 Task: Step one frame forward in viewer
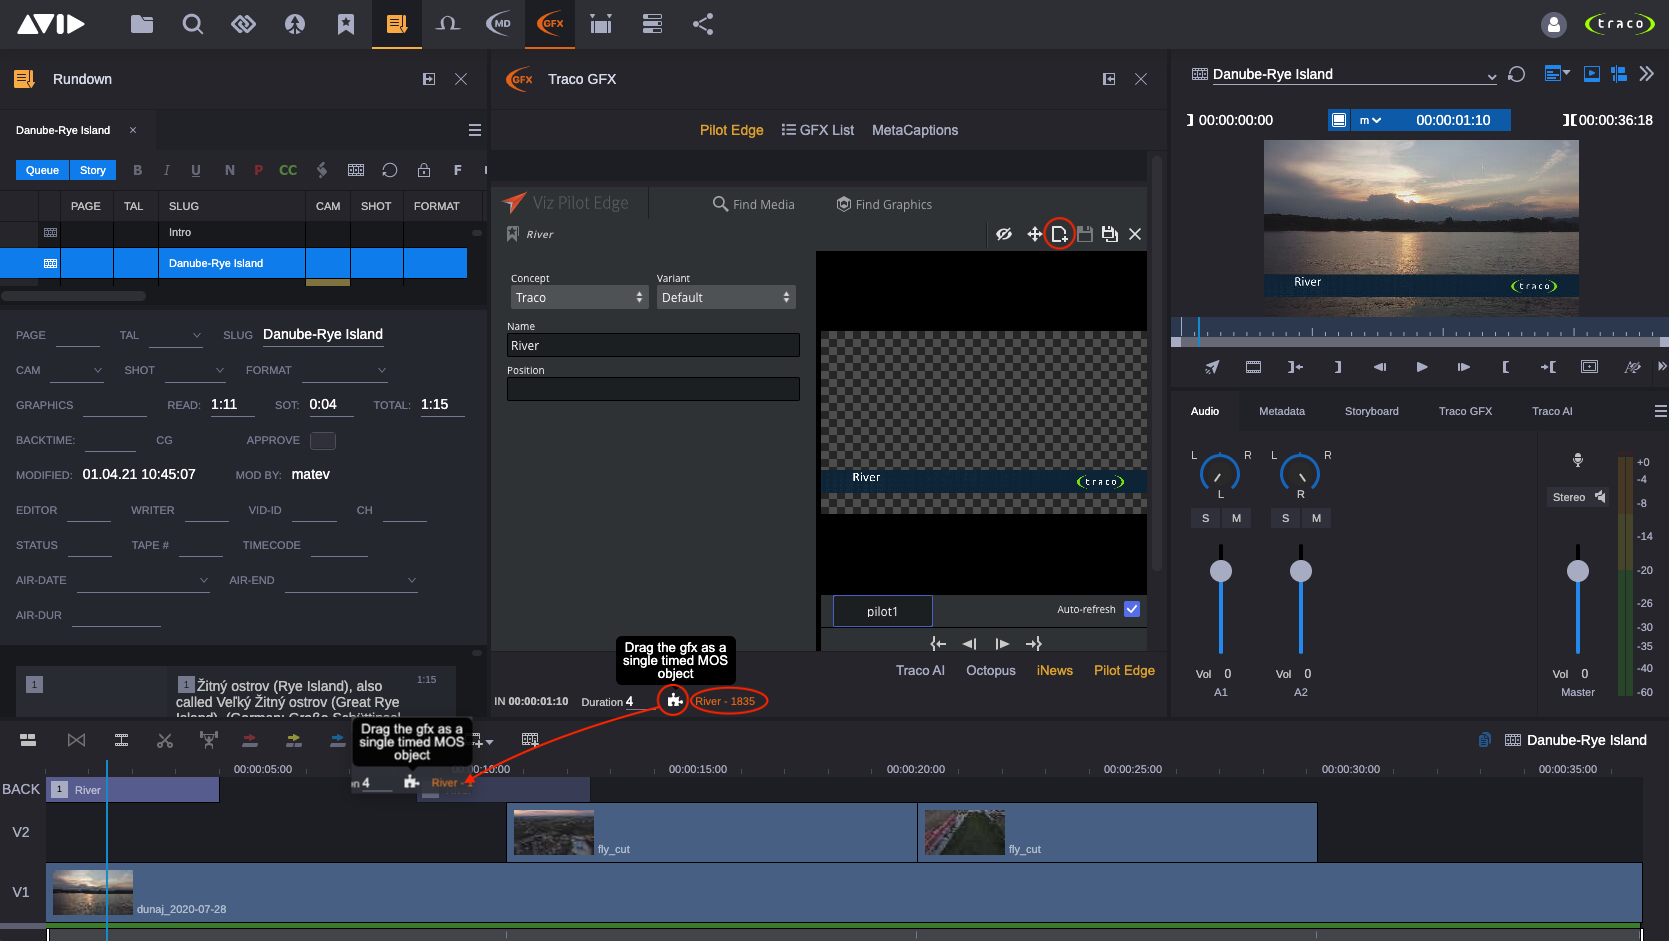click(1463, 367)
